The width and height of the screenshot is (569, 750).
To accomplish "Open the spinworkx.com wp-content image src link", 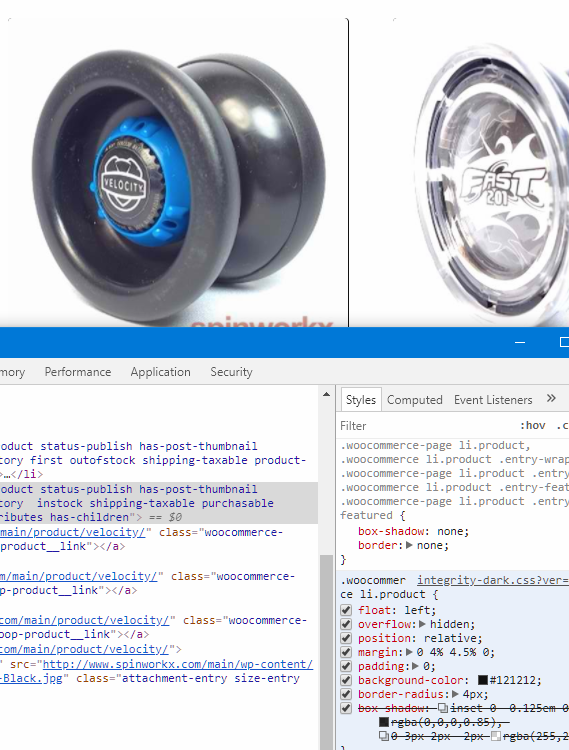I will (178, 664).
